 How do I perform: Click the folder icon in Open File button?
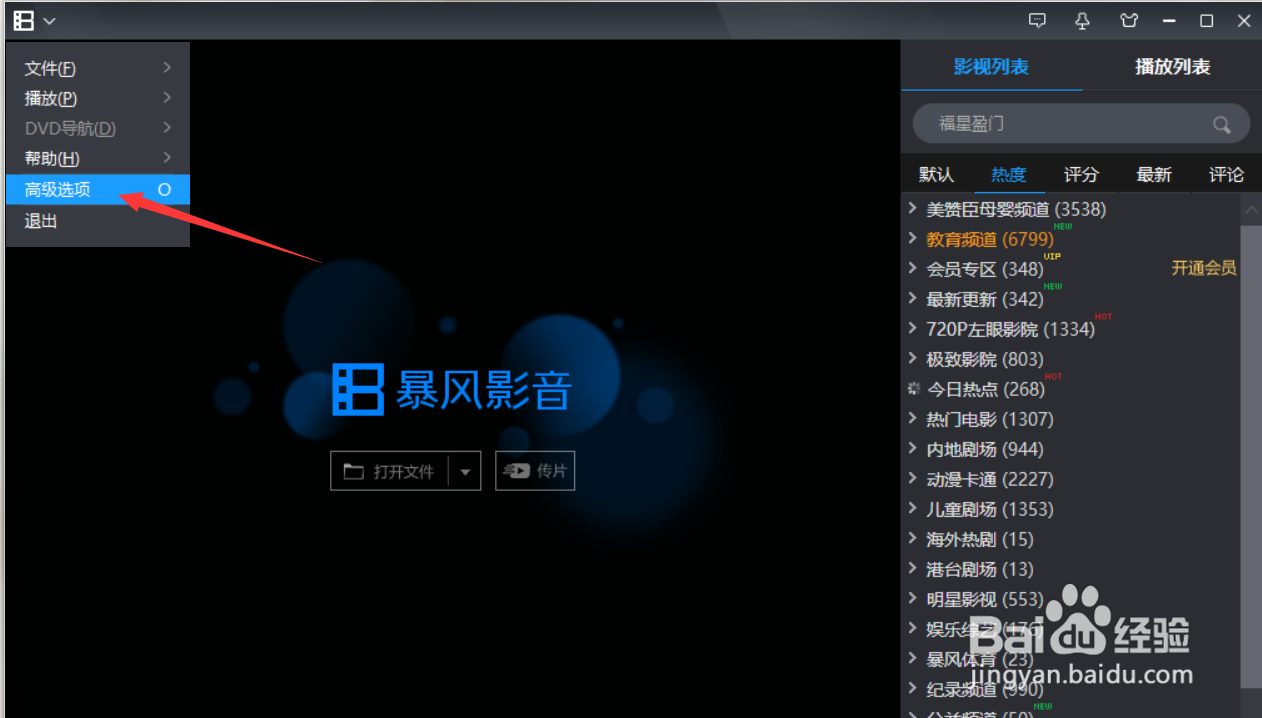pyautogui.click(x=353, y=471)
